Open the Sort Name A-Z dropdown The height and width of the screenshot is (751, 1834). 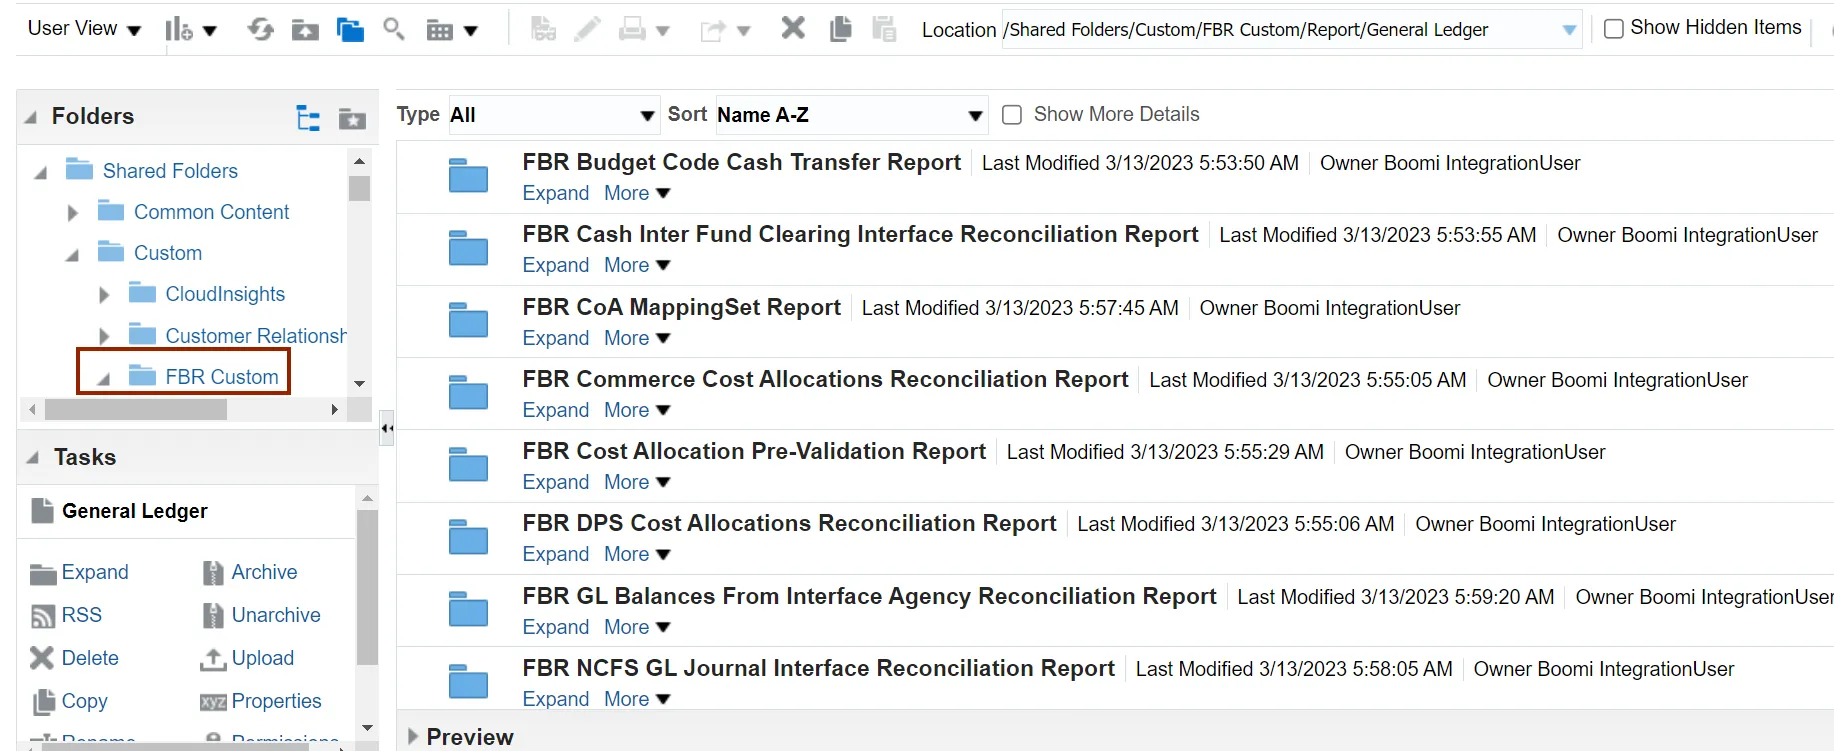(850, 115)
